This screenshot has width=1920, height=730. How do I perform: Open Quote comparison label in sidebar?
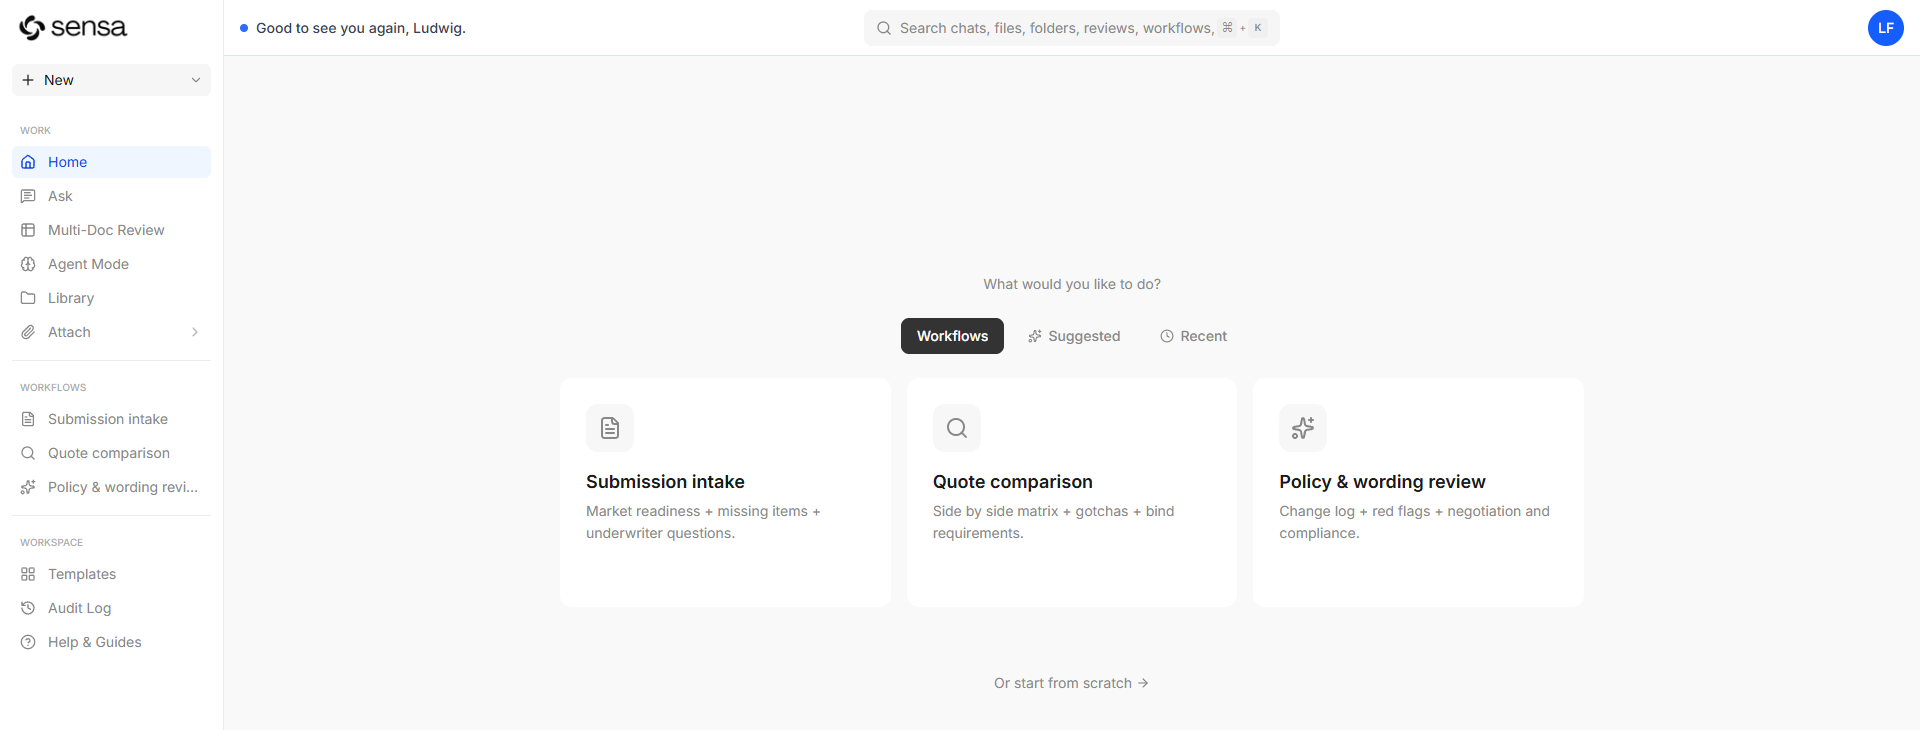click(x=109, y=453)
